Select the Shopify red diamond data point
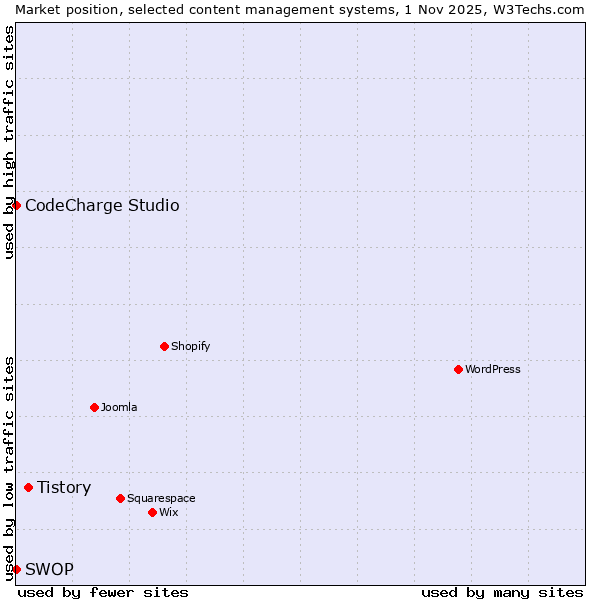Image resolution: width=600 pixels, height=600 pixels. coord(165,346)
